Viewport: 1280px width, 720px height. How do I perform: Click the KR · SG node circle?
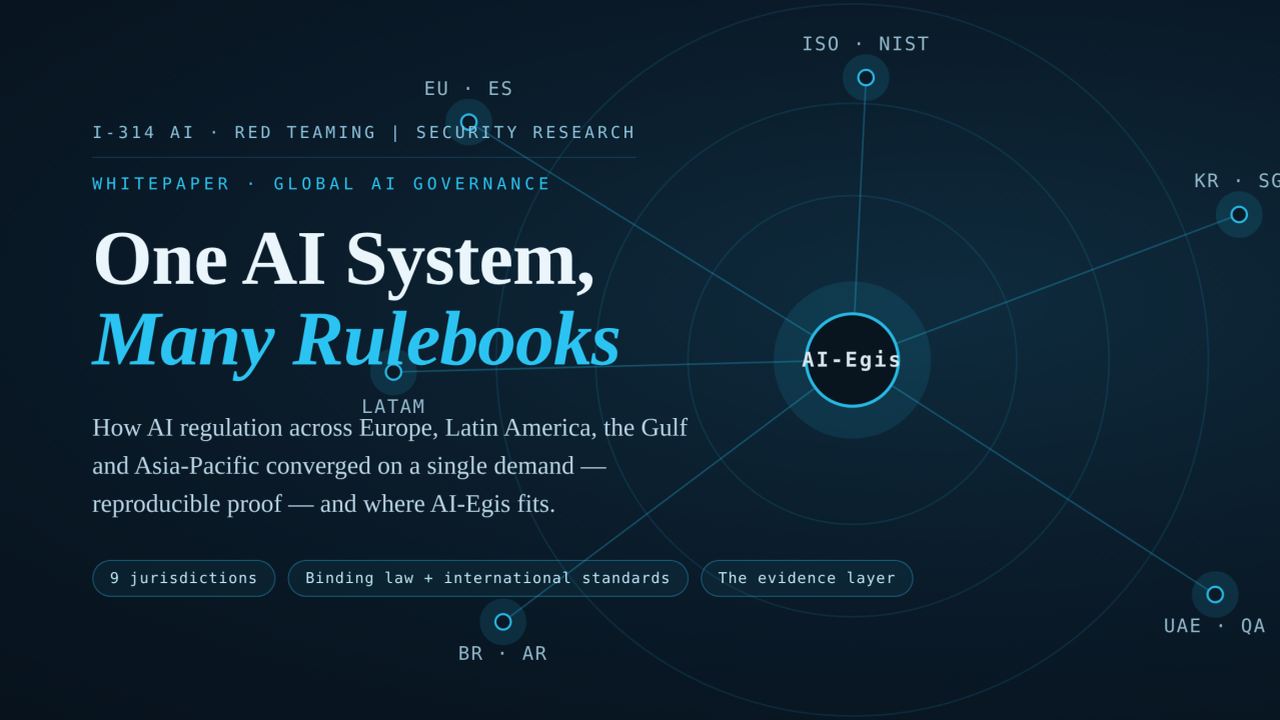click(1239, 214)
